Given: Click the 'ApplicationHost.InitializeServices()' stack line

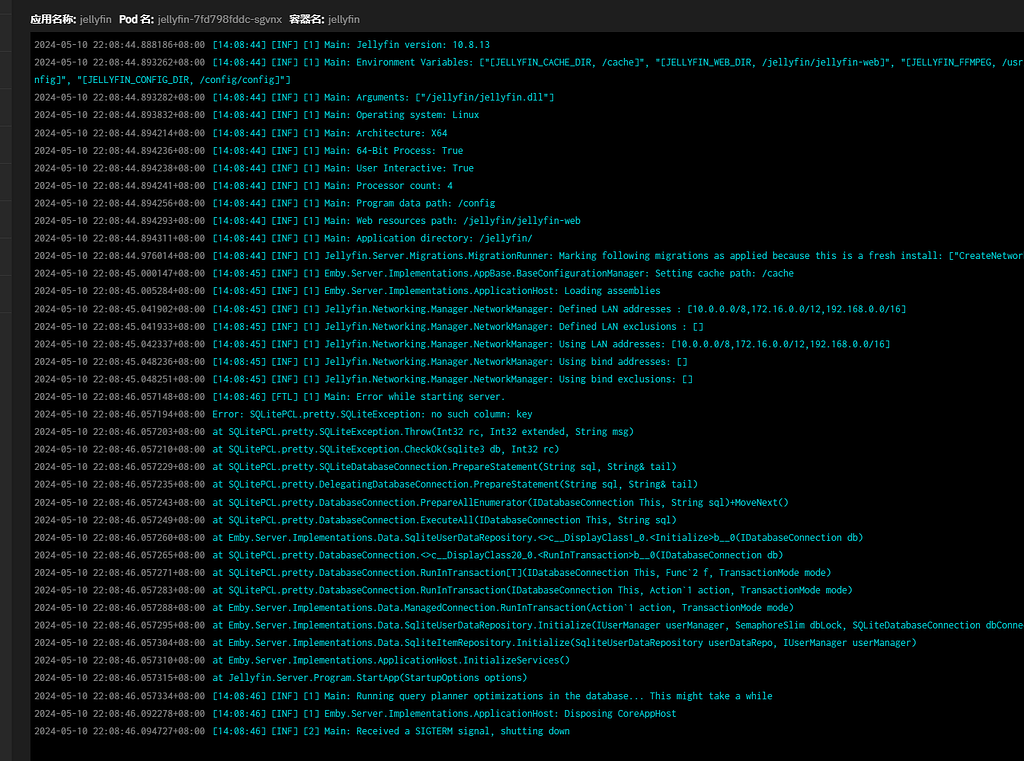Looking at the screenshot, I should pyautogui.click(x=302, y=661).
